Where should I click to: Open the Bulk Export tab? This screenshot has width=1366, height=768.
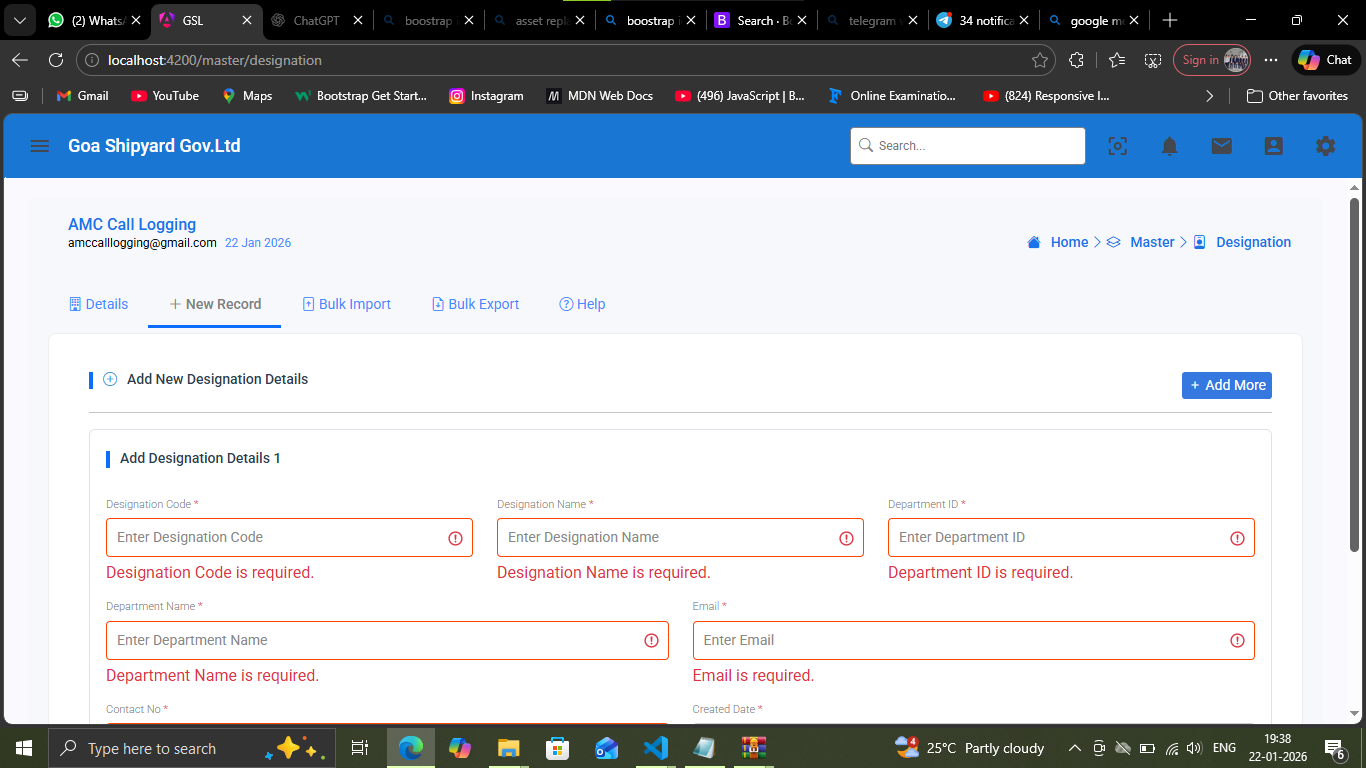point(475,304)
